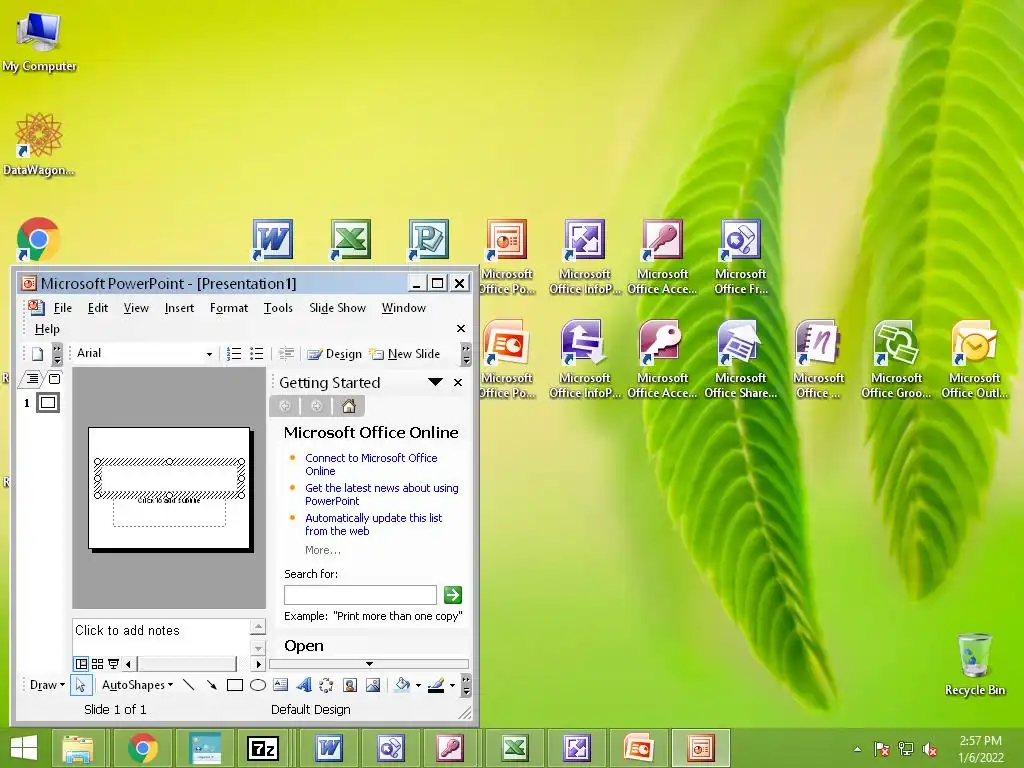Apply Line Color brush swatch
Image resolution: width=1024 pixels, height=768 pixels.
point(436,684)
